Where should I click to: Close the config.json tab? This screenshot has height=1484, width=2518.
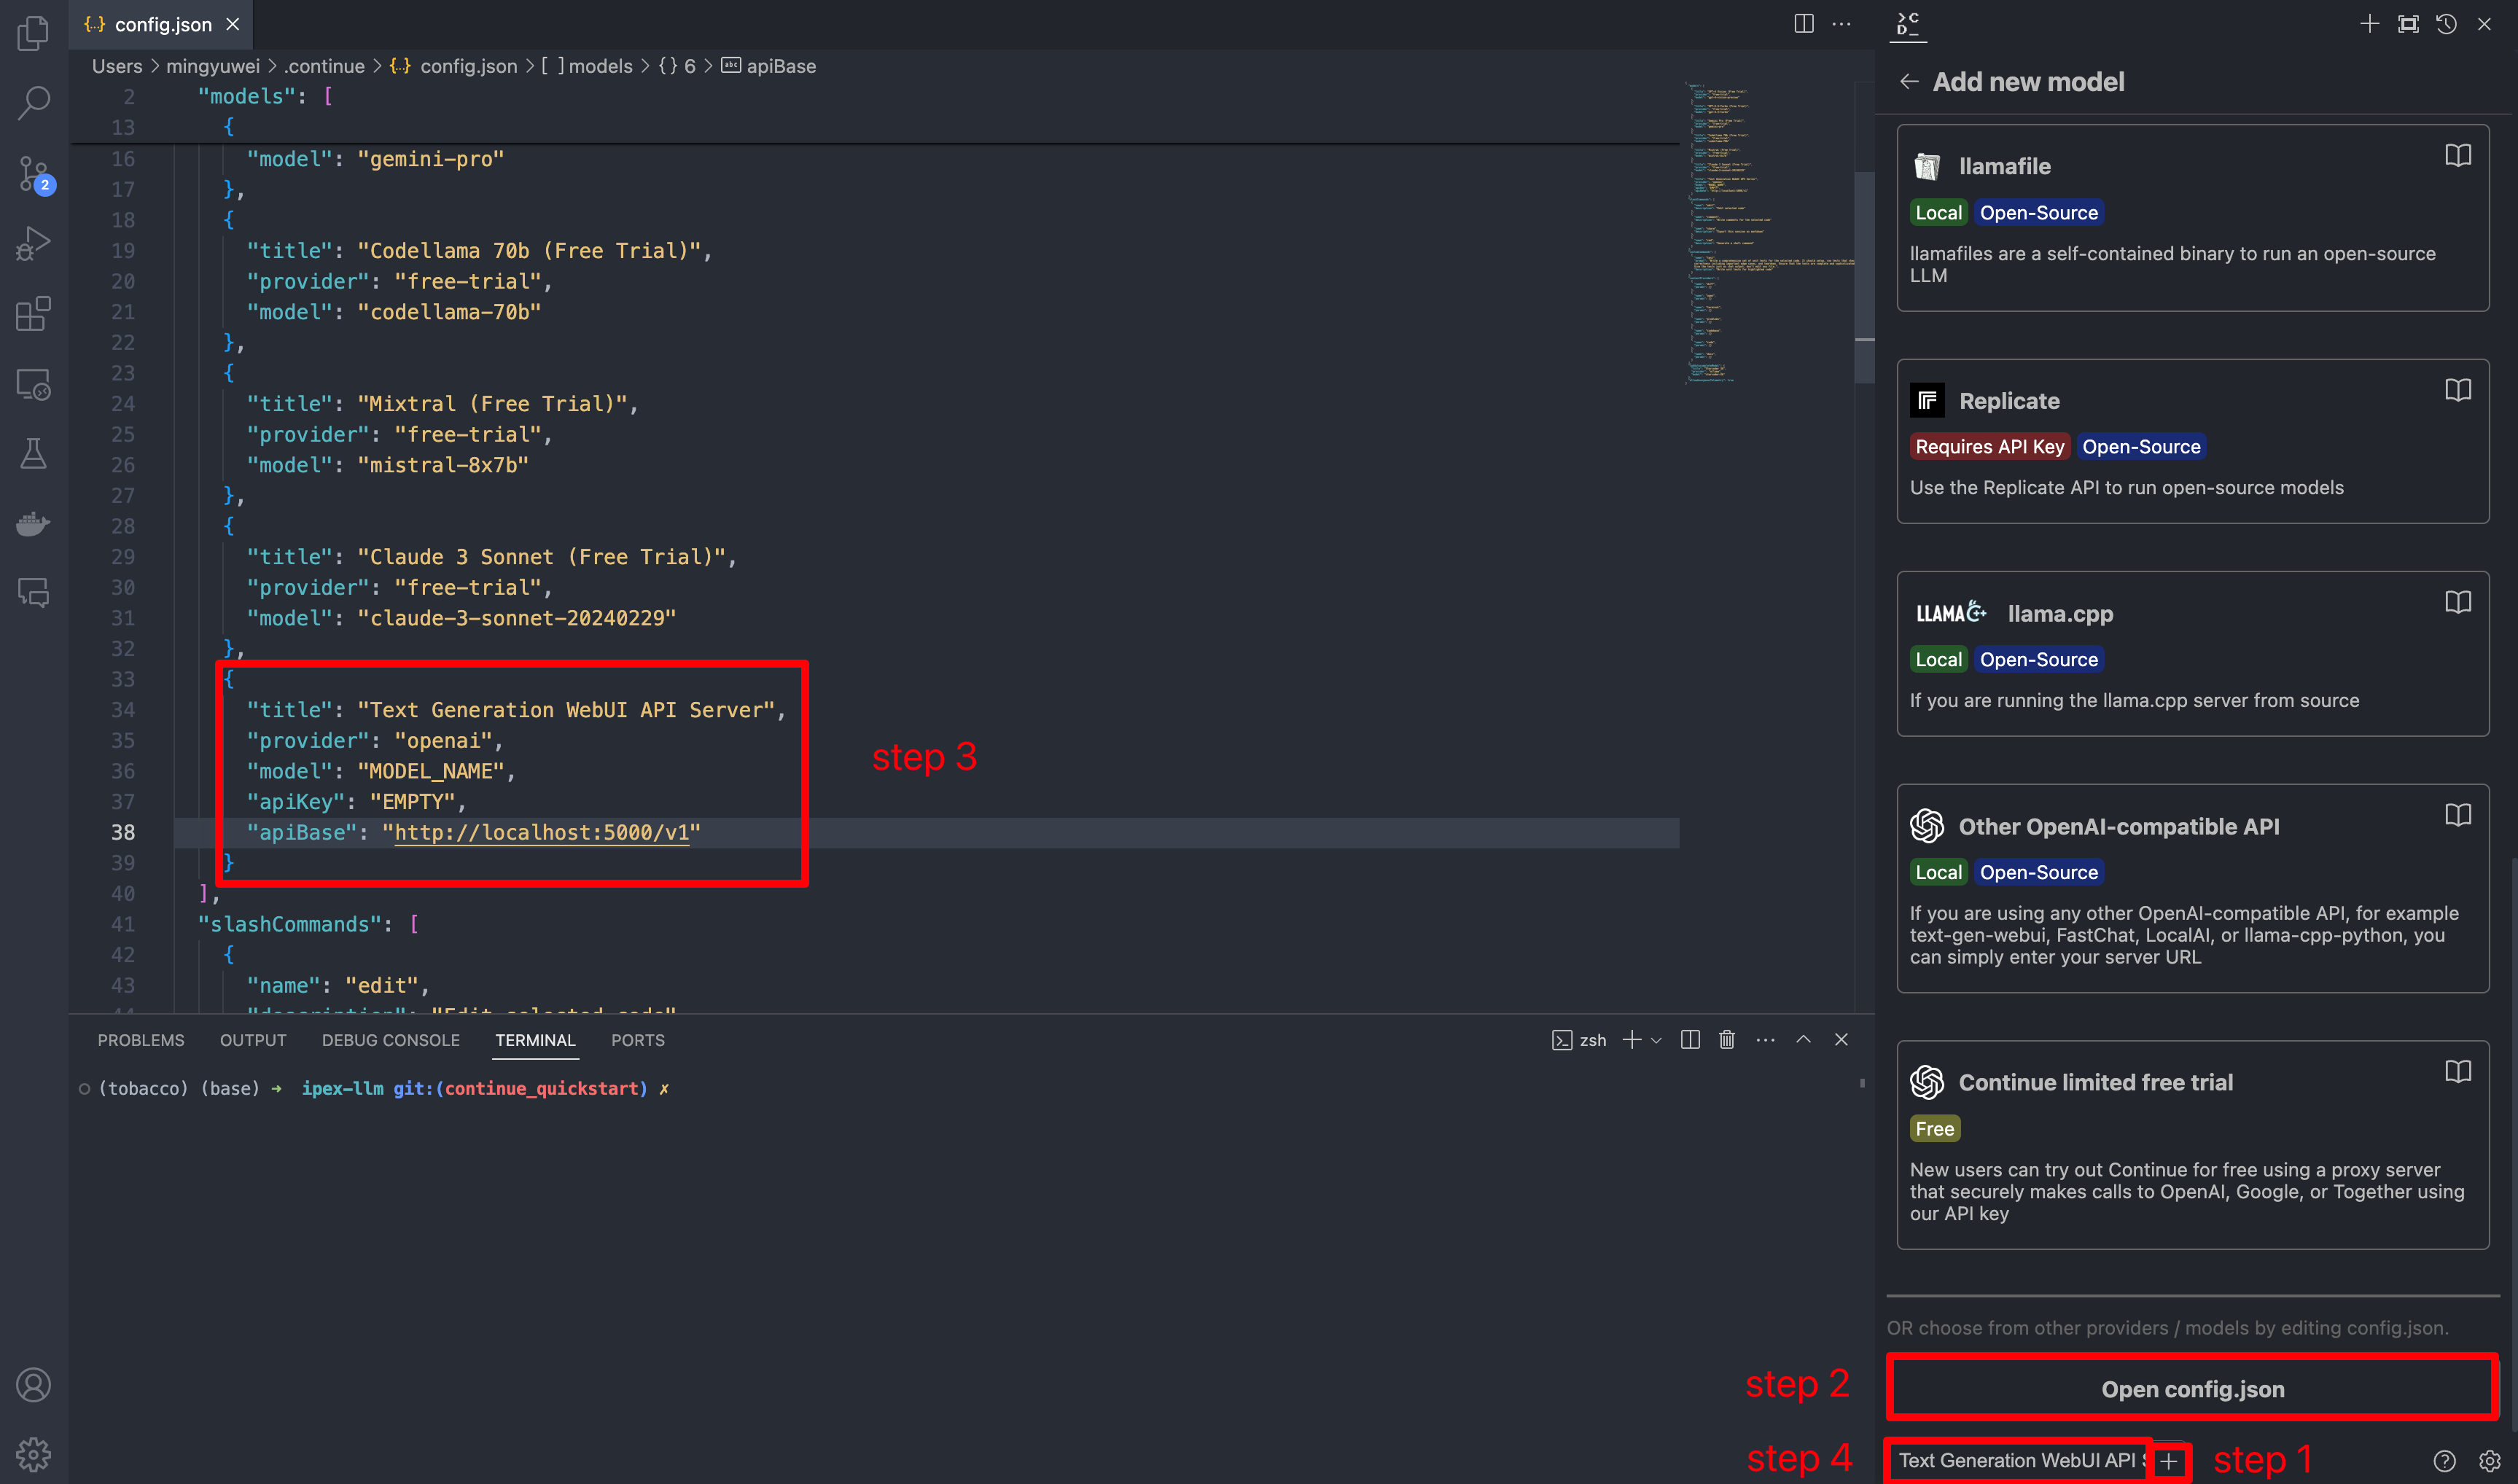coord(233,24)
